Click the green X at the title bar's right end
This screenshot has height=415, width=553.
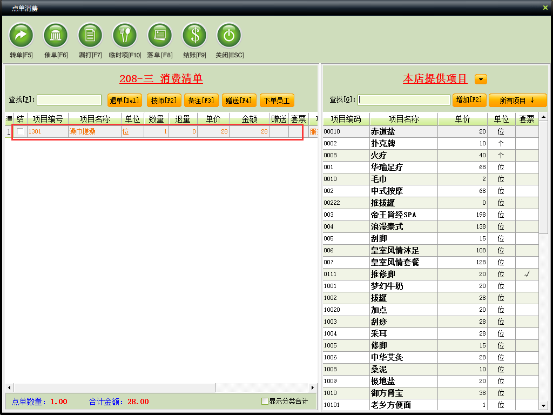click(x=545, y=7)
